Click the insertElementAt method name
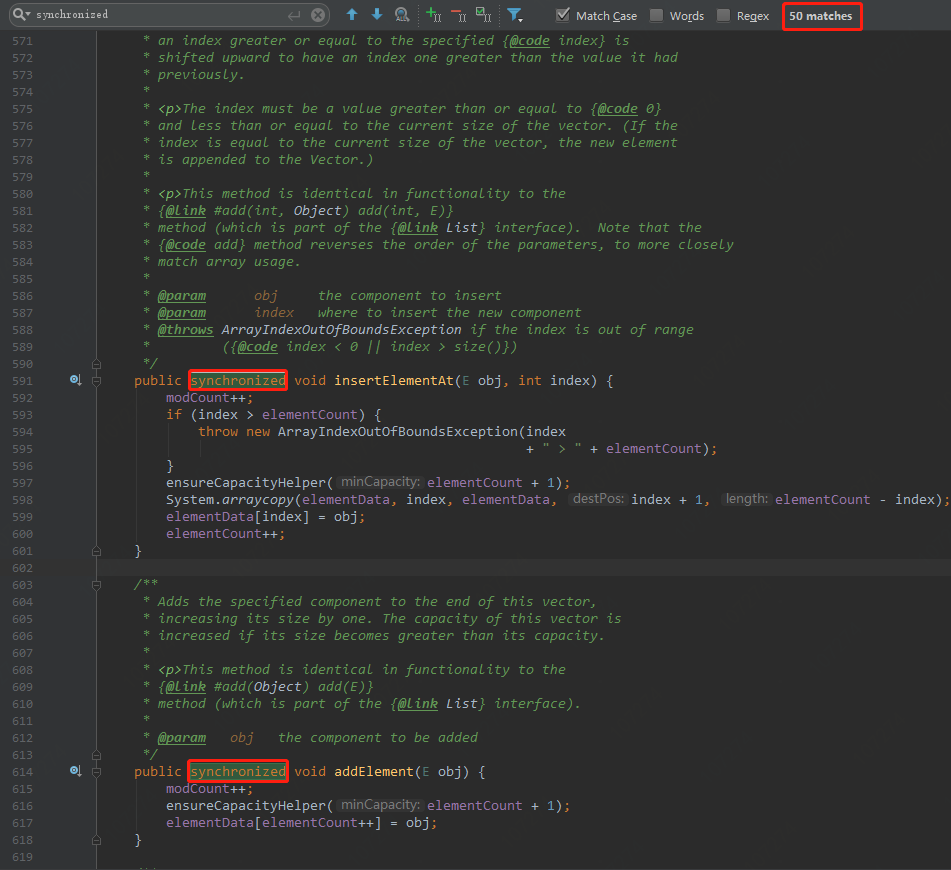The height and width of the screenshot is (870, 951). click(394, 380)
